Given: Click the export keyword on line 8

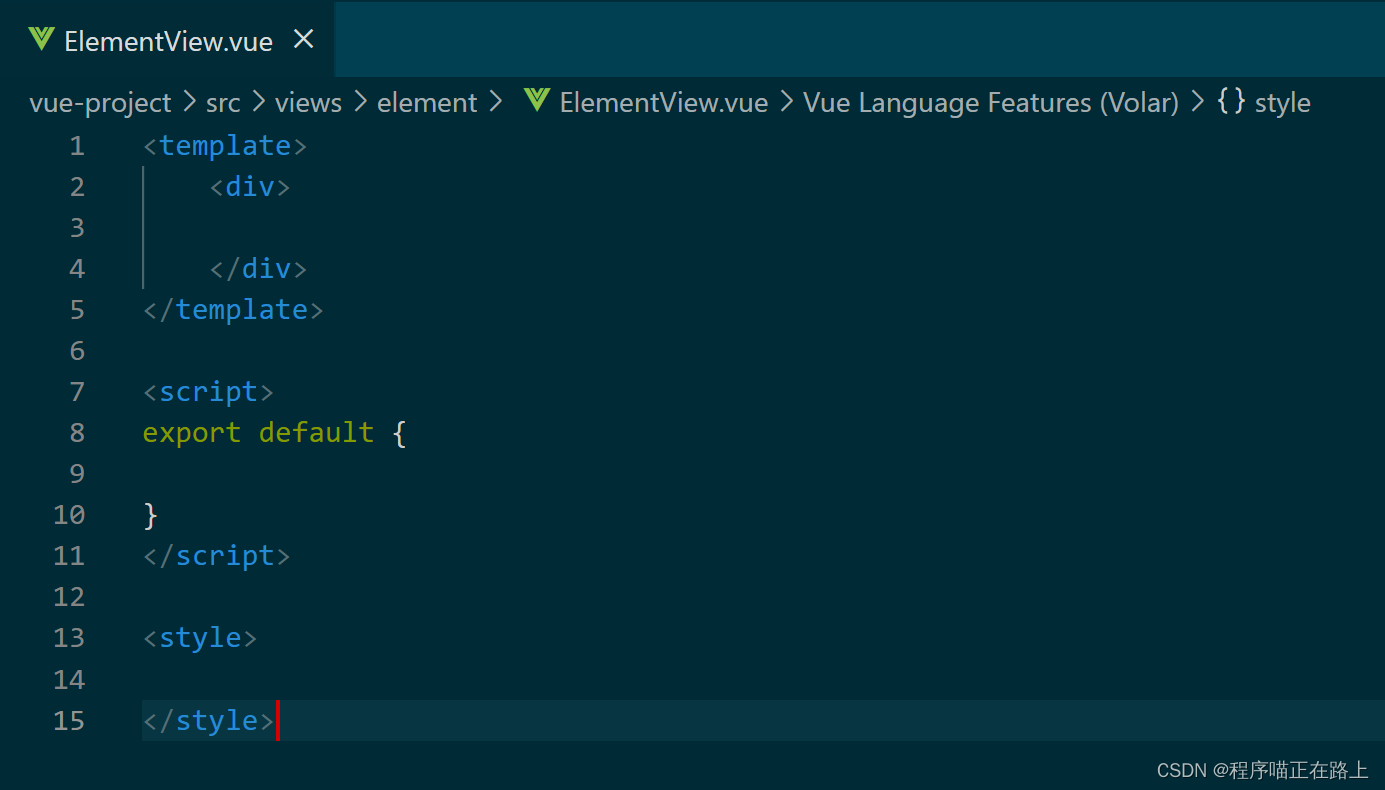Looking at the screenshot, I should [x=192, y=433].
